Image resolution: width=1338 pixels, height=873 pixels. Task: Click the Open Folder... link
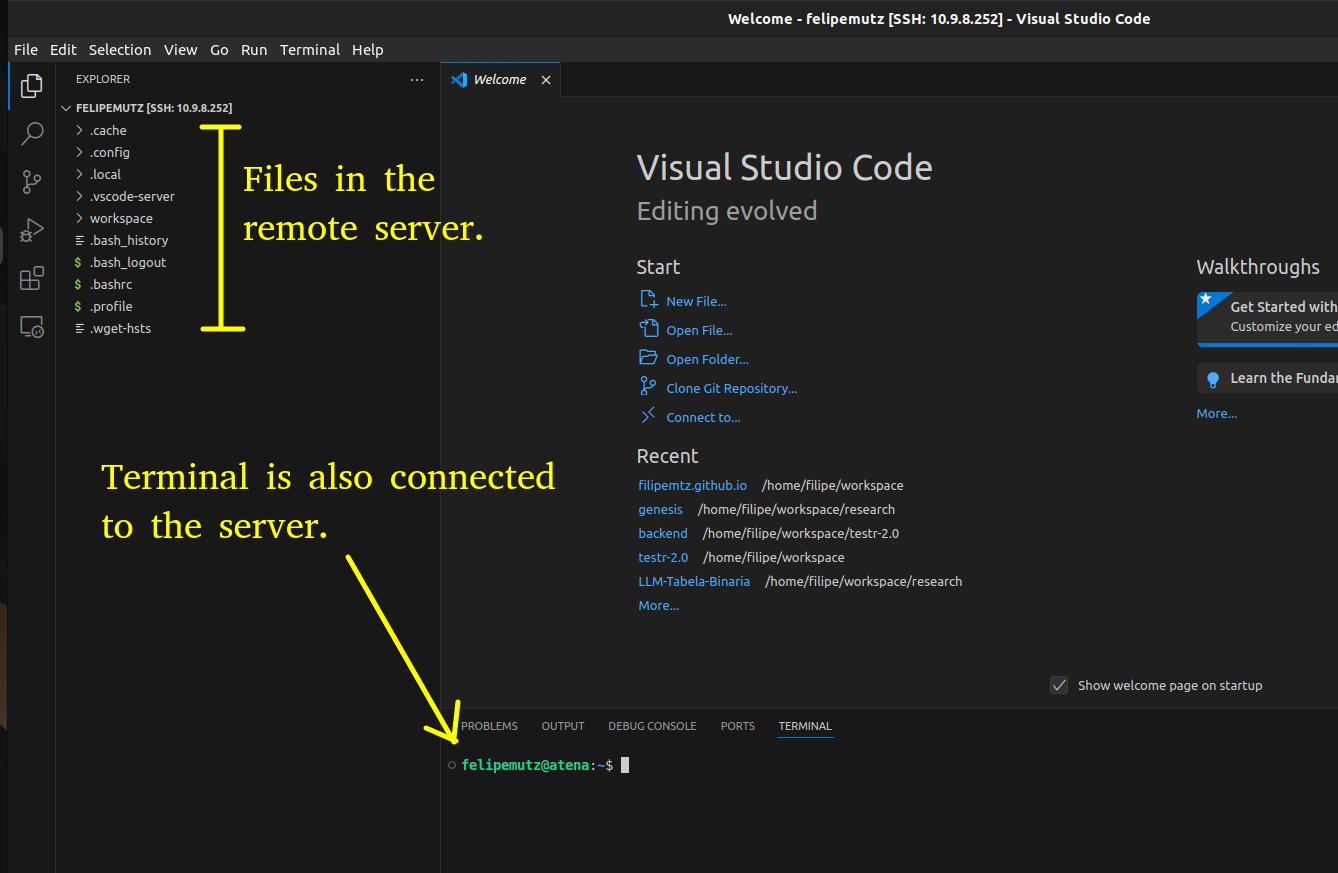point(707,359)
